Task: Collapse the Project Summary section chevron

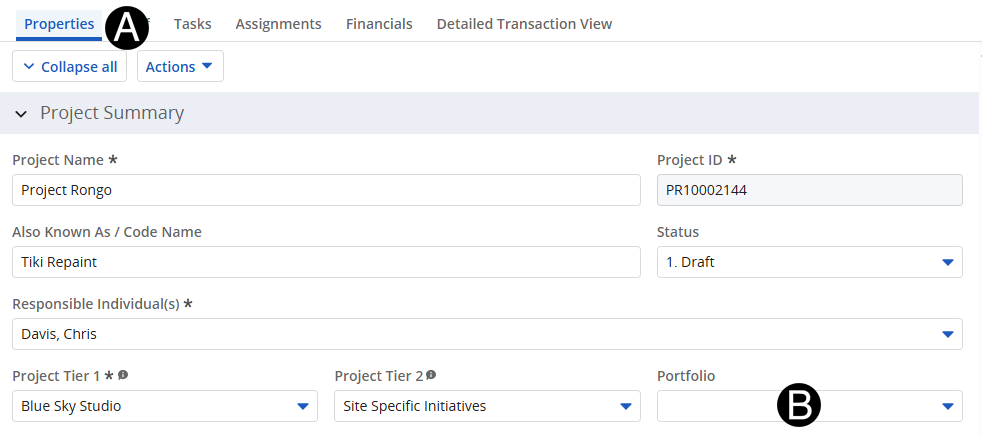Action: [x=21, y=114]
